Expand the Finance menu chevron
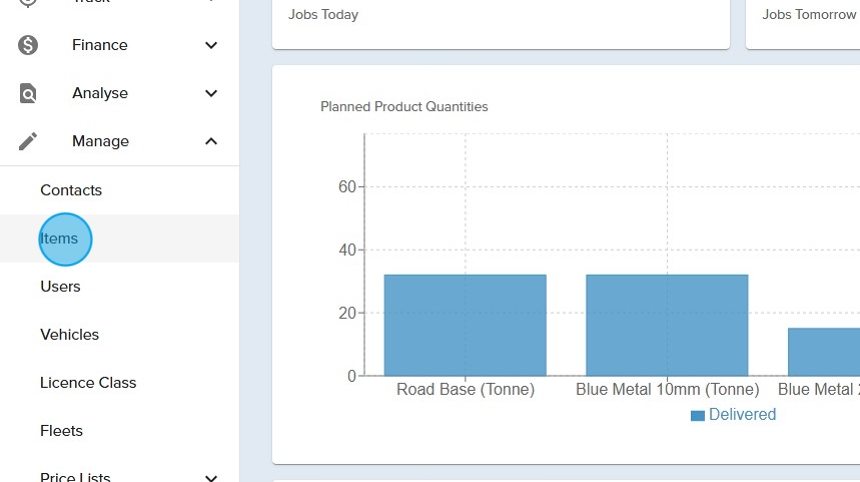Image resolution: width=860 pixels, height=482 pixels. (x=211, y=45)
